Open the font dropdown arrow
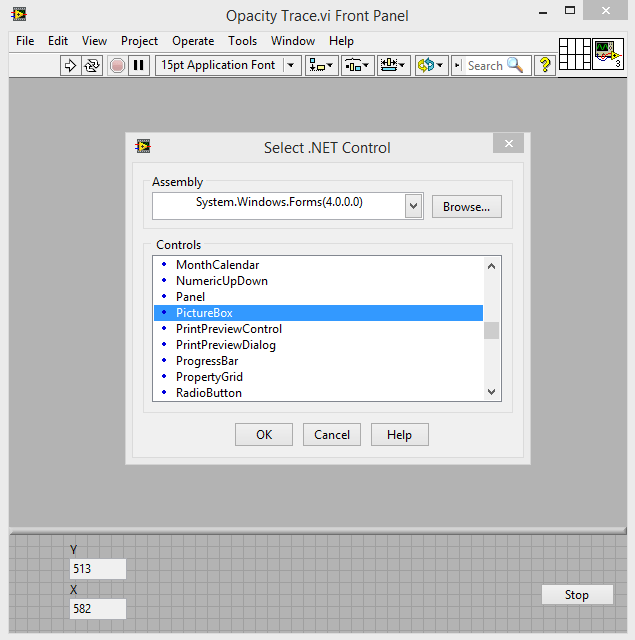 click(x=291, y=65)
